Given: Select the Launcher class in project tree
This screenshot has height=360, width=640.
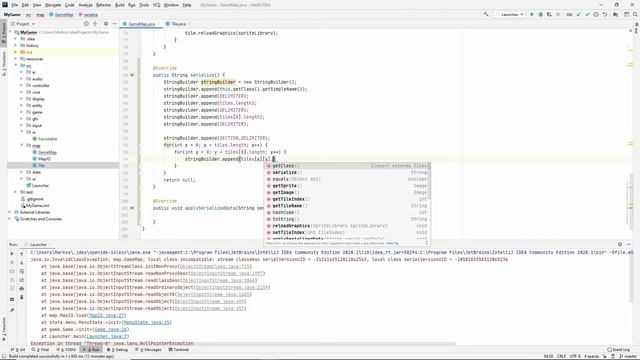Looking at the screenshot, I should 40,185.
